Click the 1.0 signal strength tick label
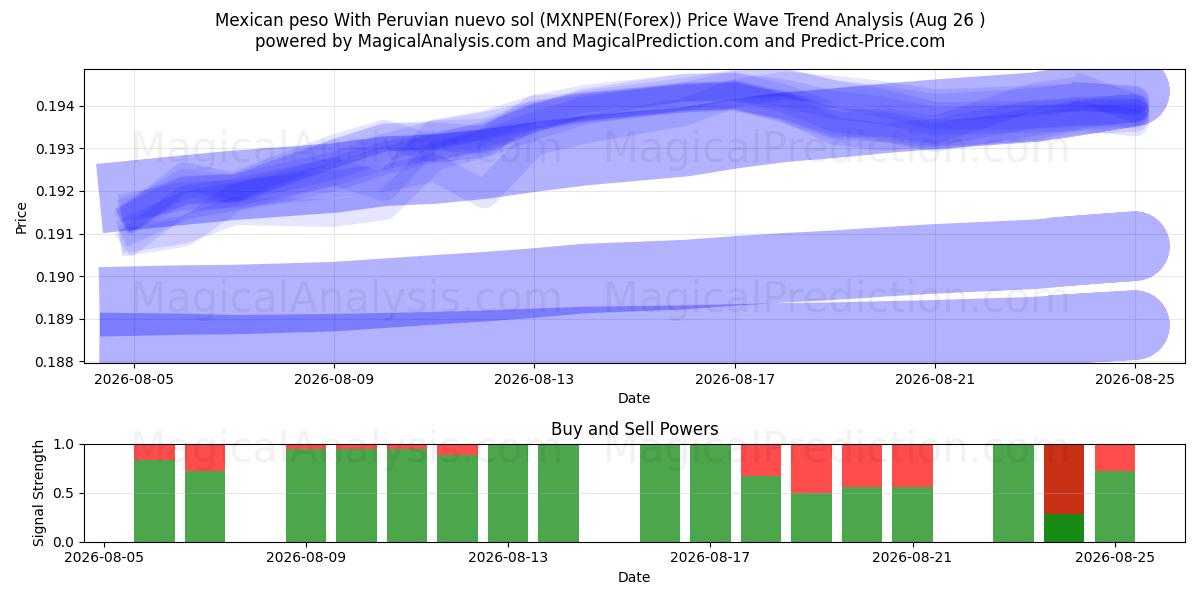This screenshot has height=600, width=1200. pos(65,444)
